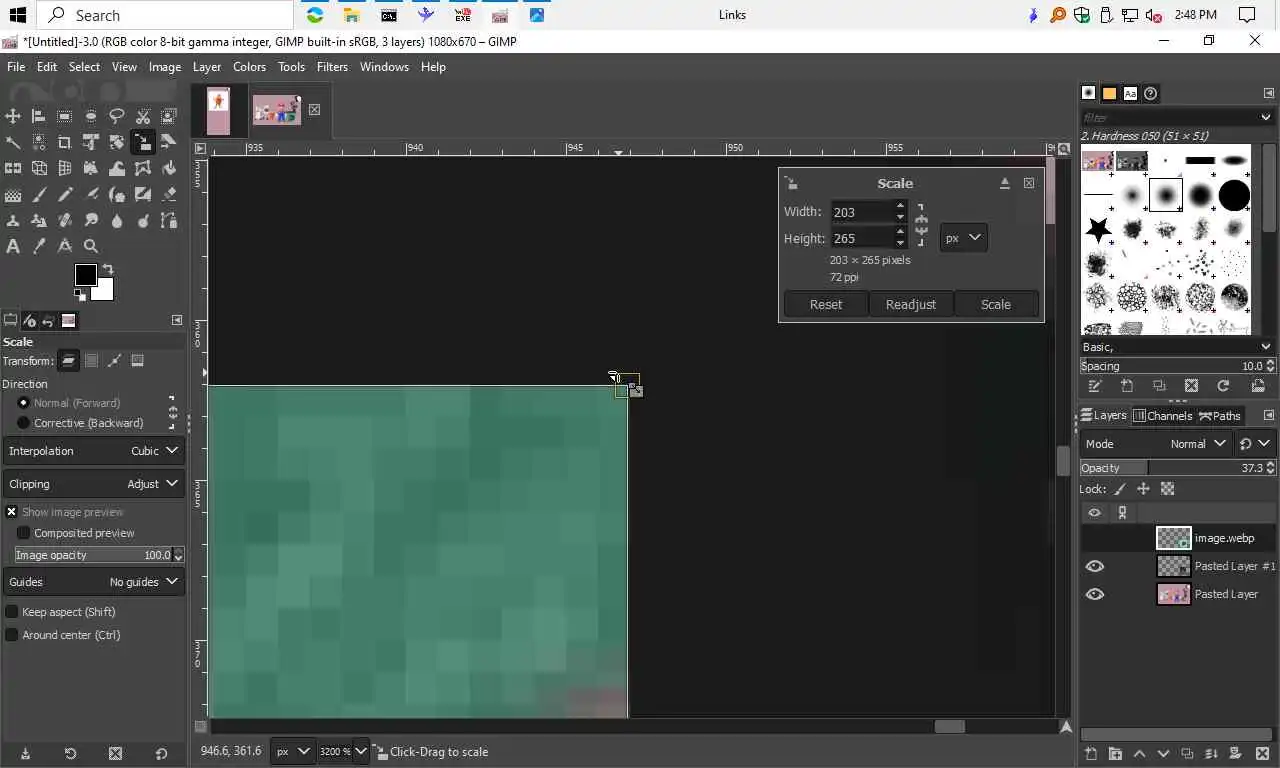The image size is (1280, 768).
Task: Select the Smudge tool
Action: point(91,220)
